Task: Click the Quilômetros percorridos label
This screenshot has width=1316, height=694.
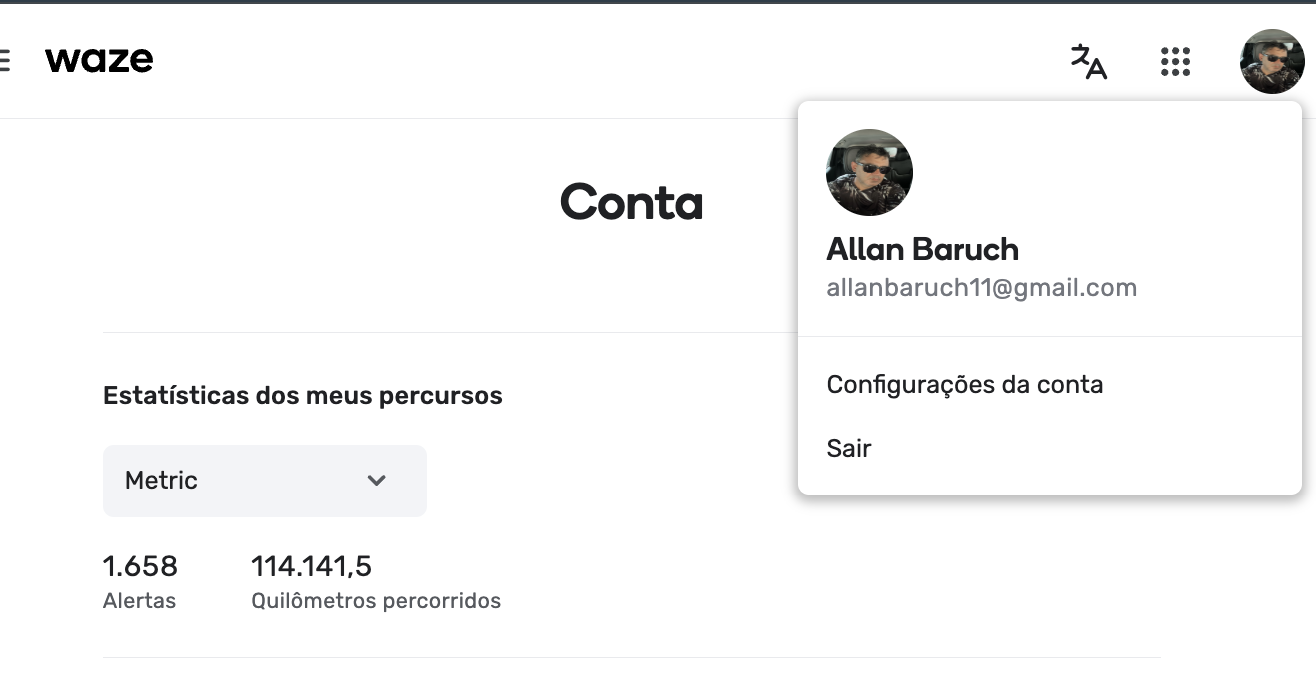Action: pyautogui.click(x=376, y=601)
